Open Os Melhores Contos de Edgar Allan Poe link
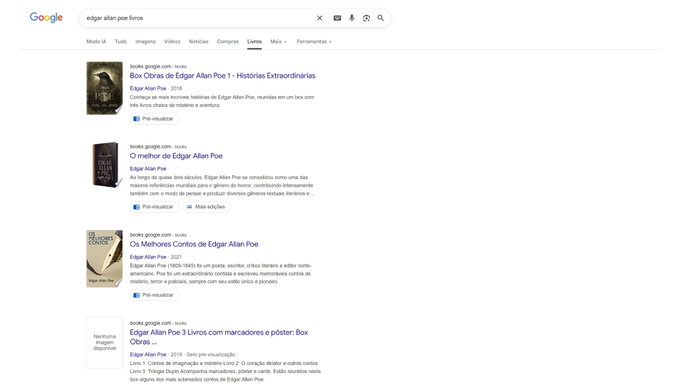Viewport: 684px width, 385px height. coord(194,244)
